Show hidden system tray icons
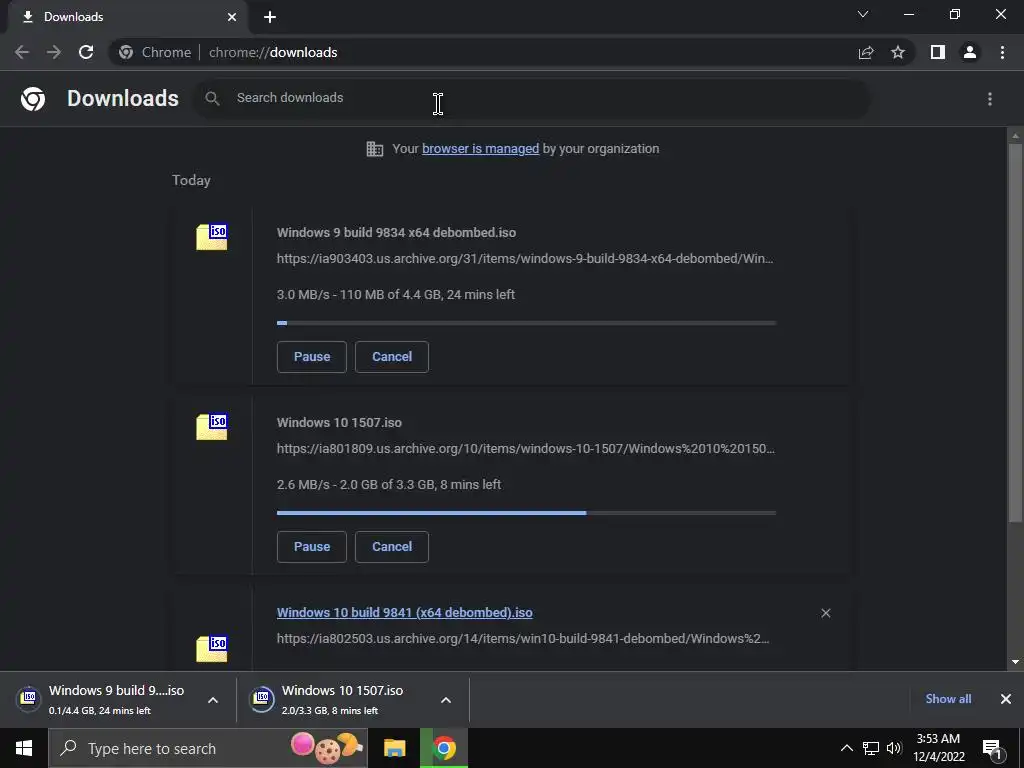Screen dimensions: 1024x768 pos(846,748)
